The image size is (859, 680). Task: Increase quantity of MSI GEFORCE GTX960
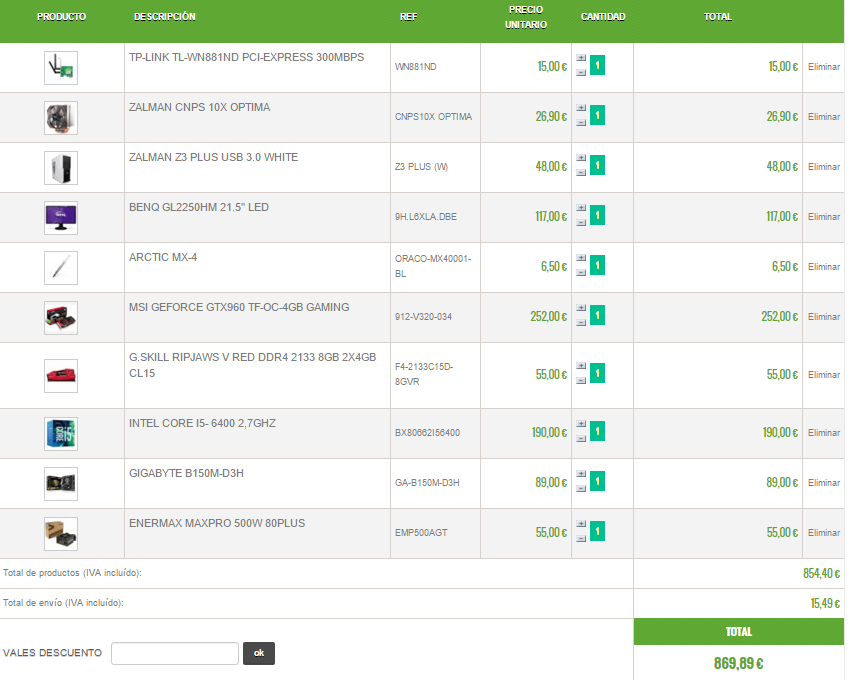(581, 308)
